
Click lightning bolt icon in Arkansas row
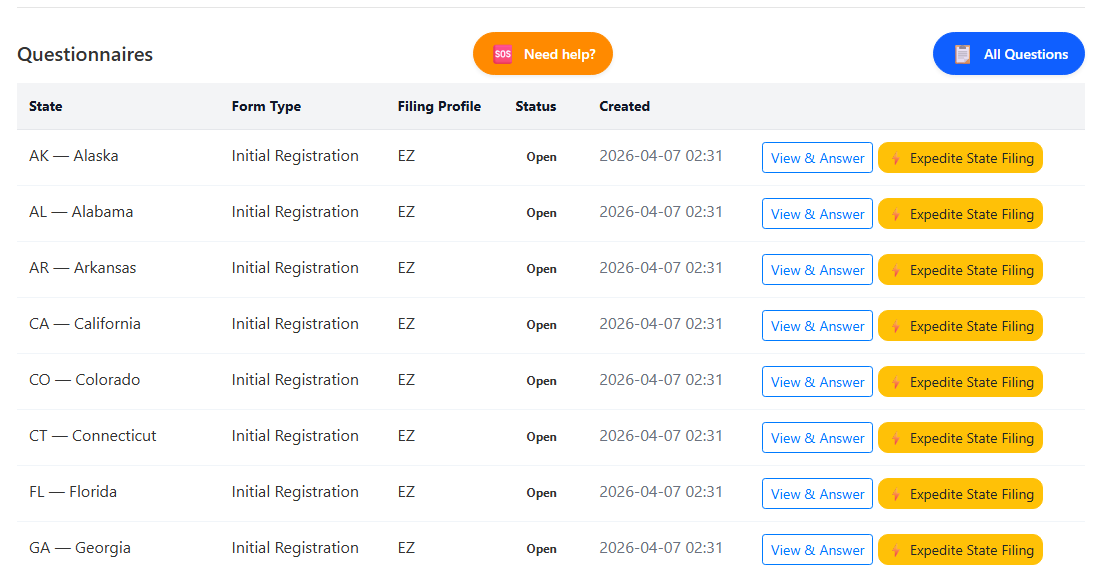pos(896,271)
